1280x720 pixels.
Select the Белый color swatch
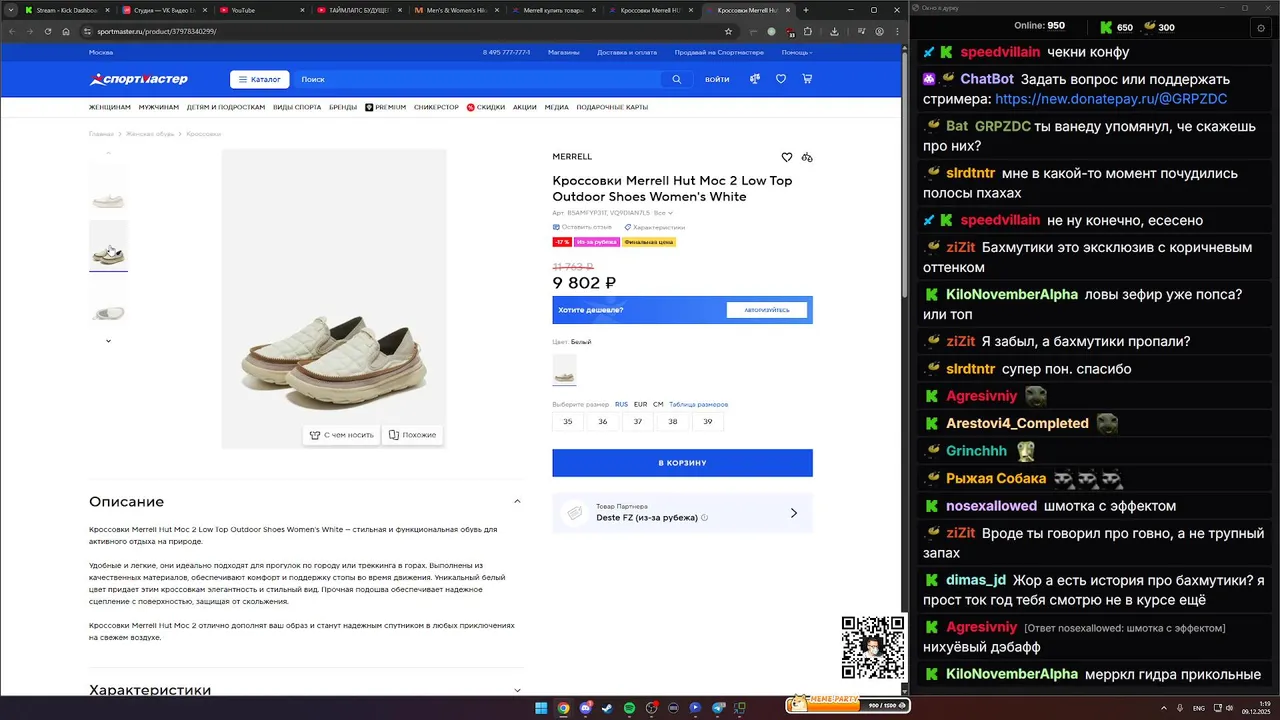pyautogui.click(x=565, y=369)
